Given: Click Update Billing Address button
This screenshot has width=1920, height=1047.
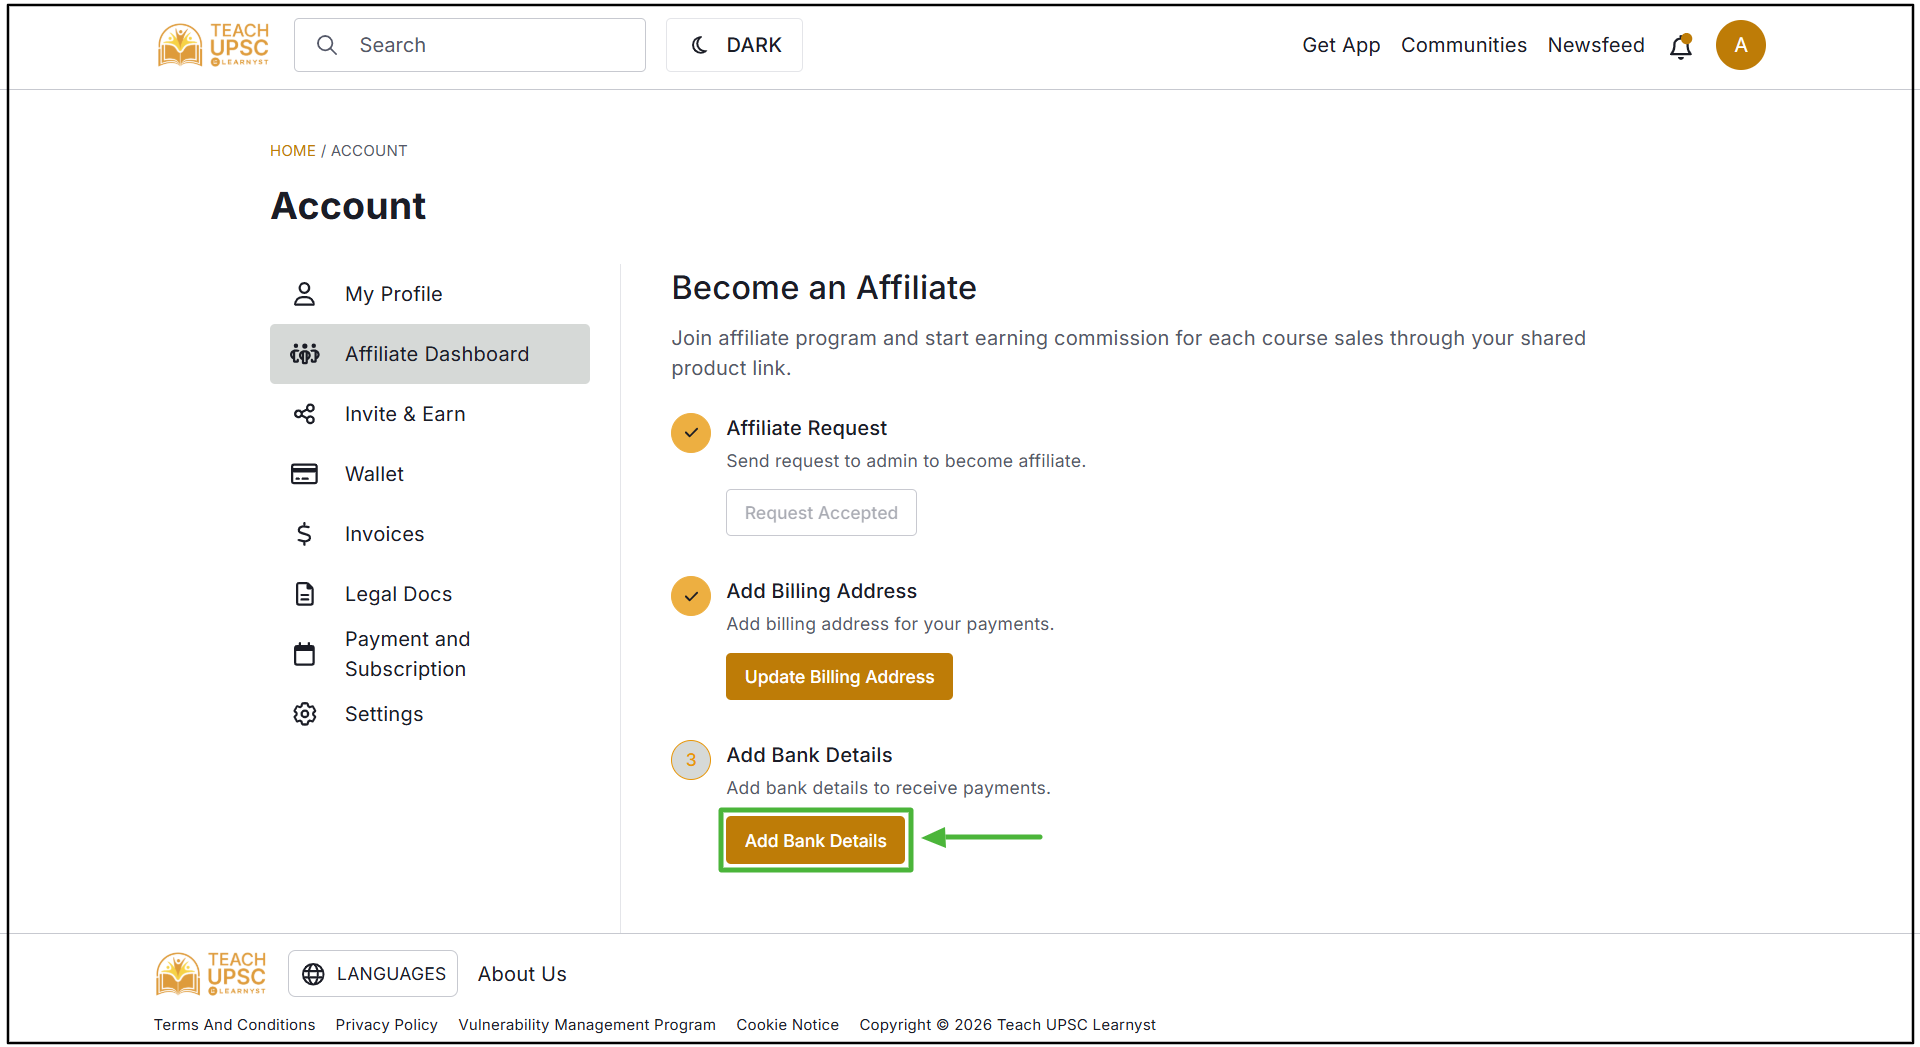Looking at the screenshot, I should 839,677.
